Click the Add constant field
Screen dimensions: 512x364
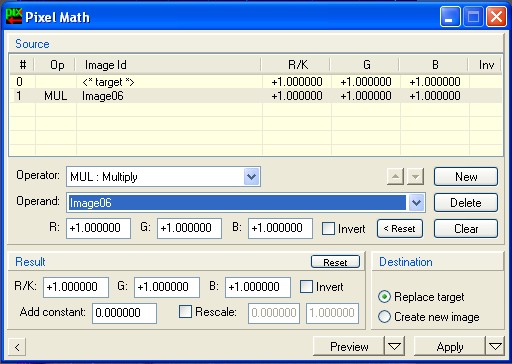[124, 313]
